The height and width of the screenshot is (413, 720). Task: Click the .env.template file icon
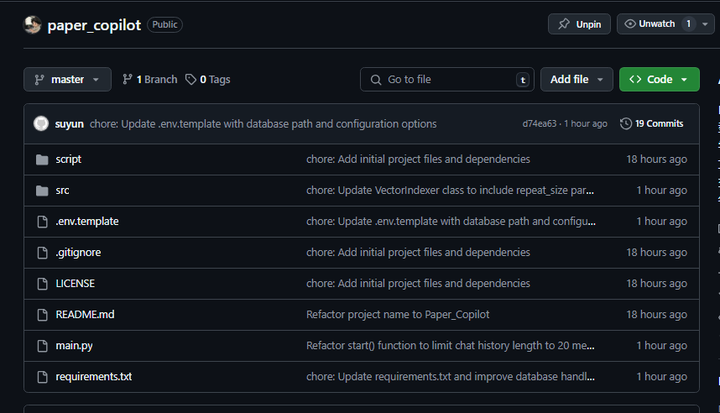[42, 221]
